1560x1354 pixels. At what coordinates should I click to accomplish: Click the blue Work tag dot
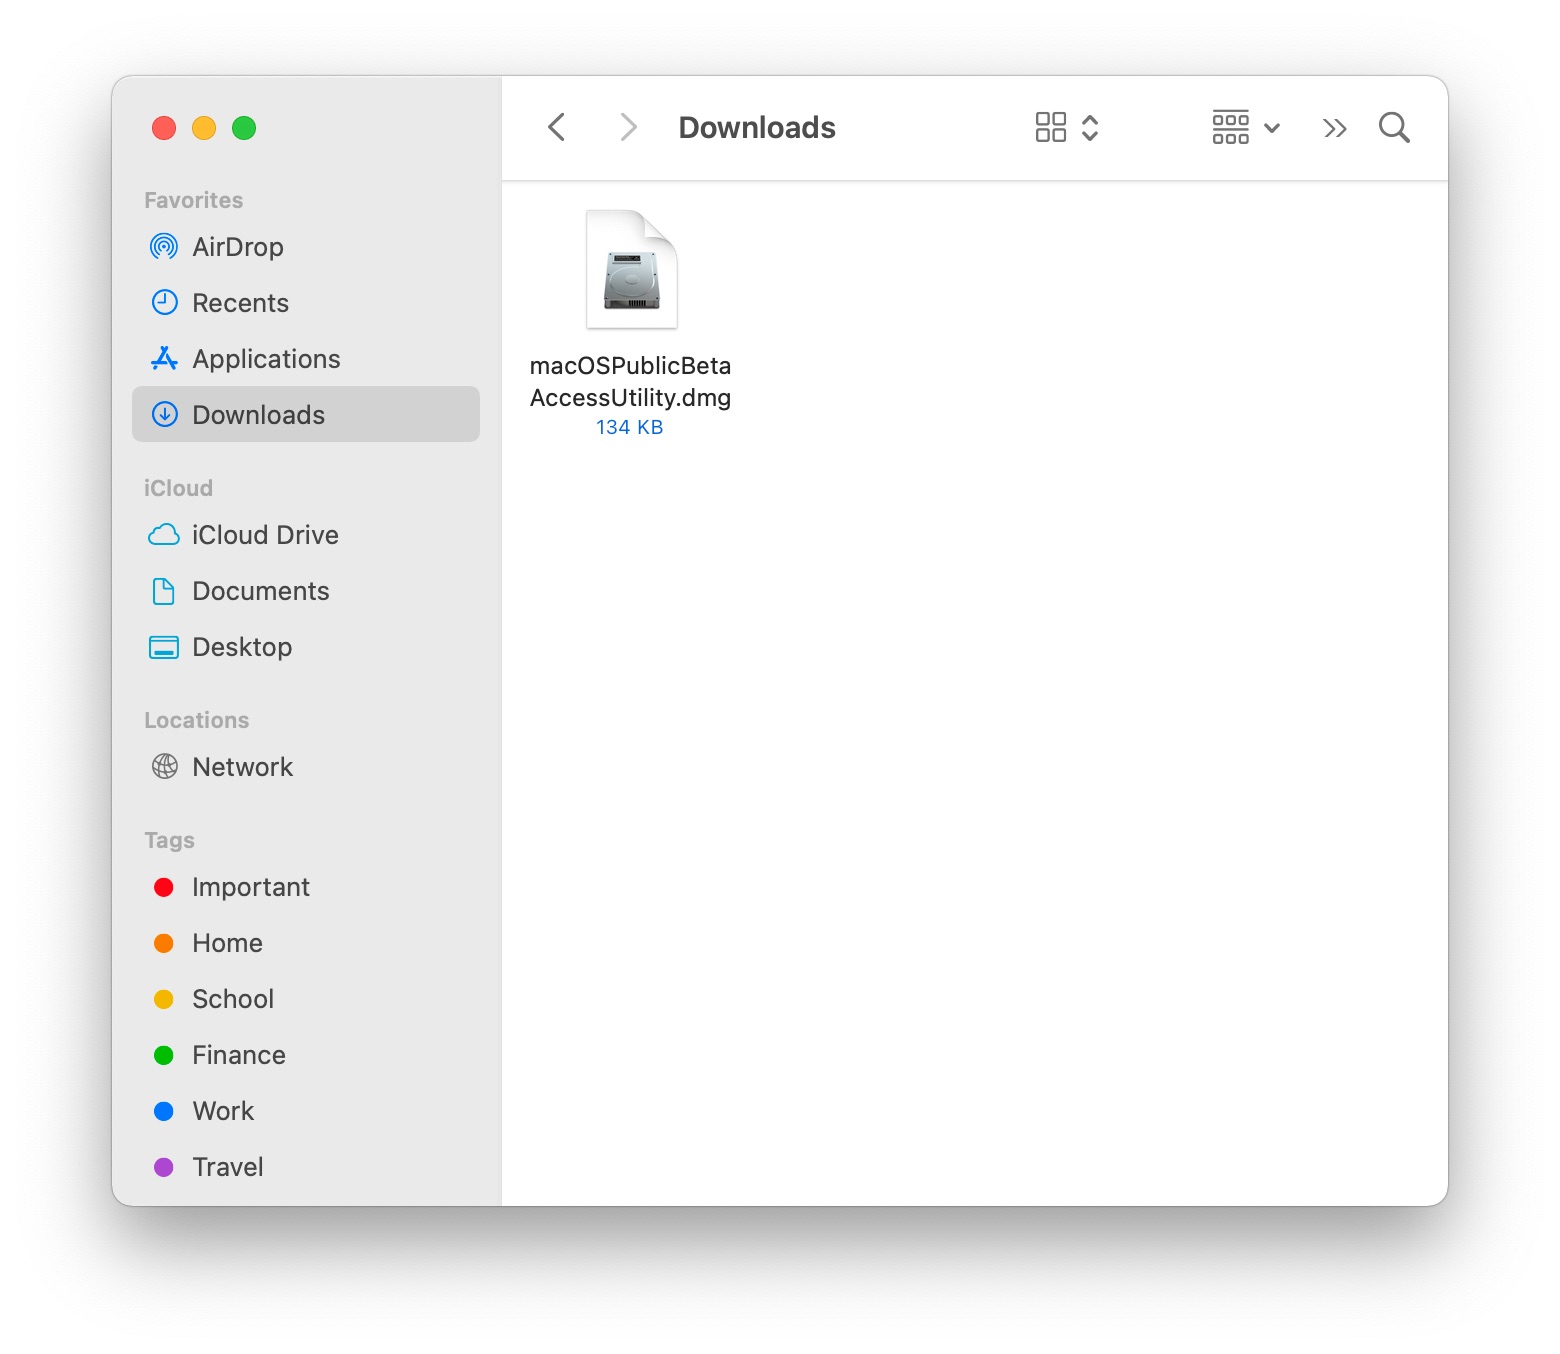click(x=164, y=1111)
